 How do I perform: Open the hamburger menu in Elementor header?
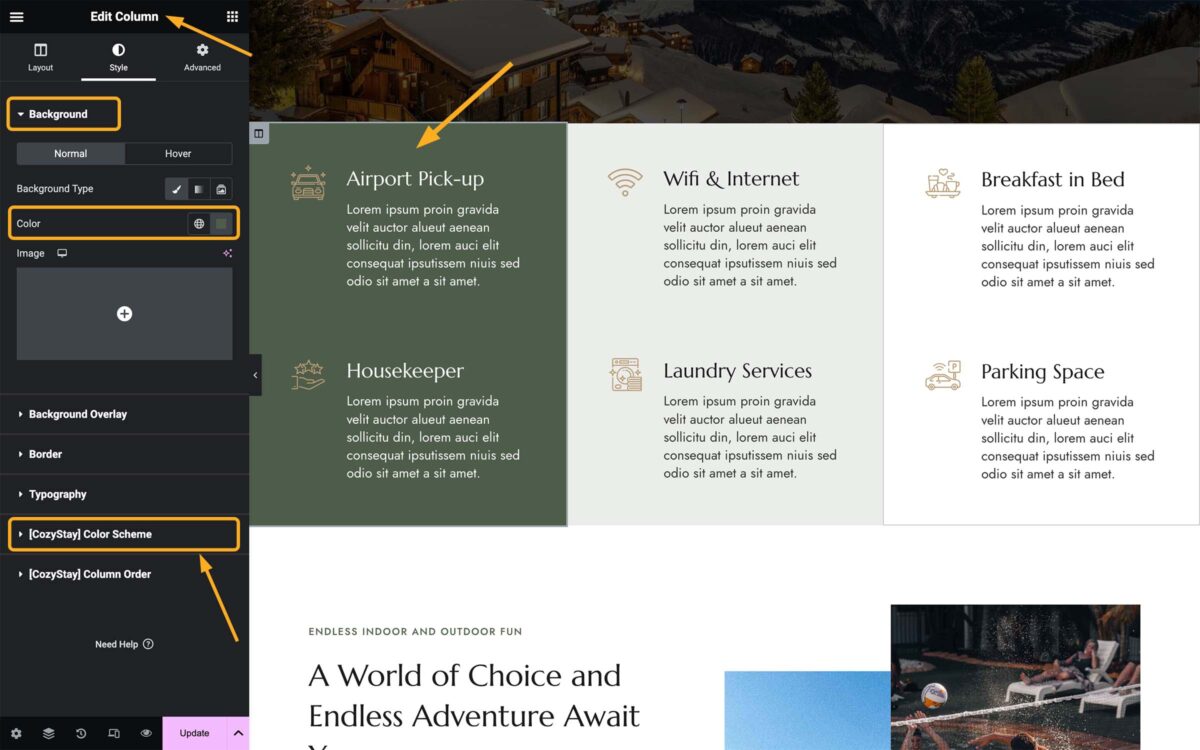[x=16, y=16]
